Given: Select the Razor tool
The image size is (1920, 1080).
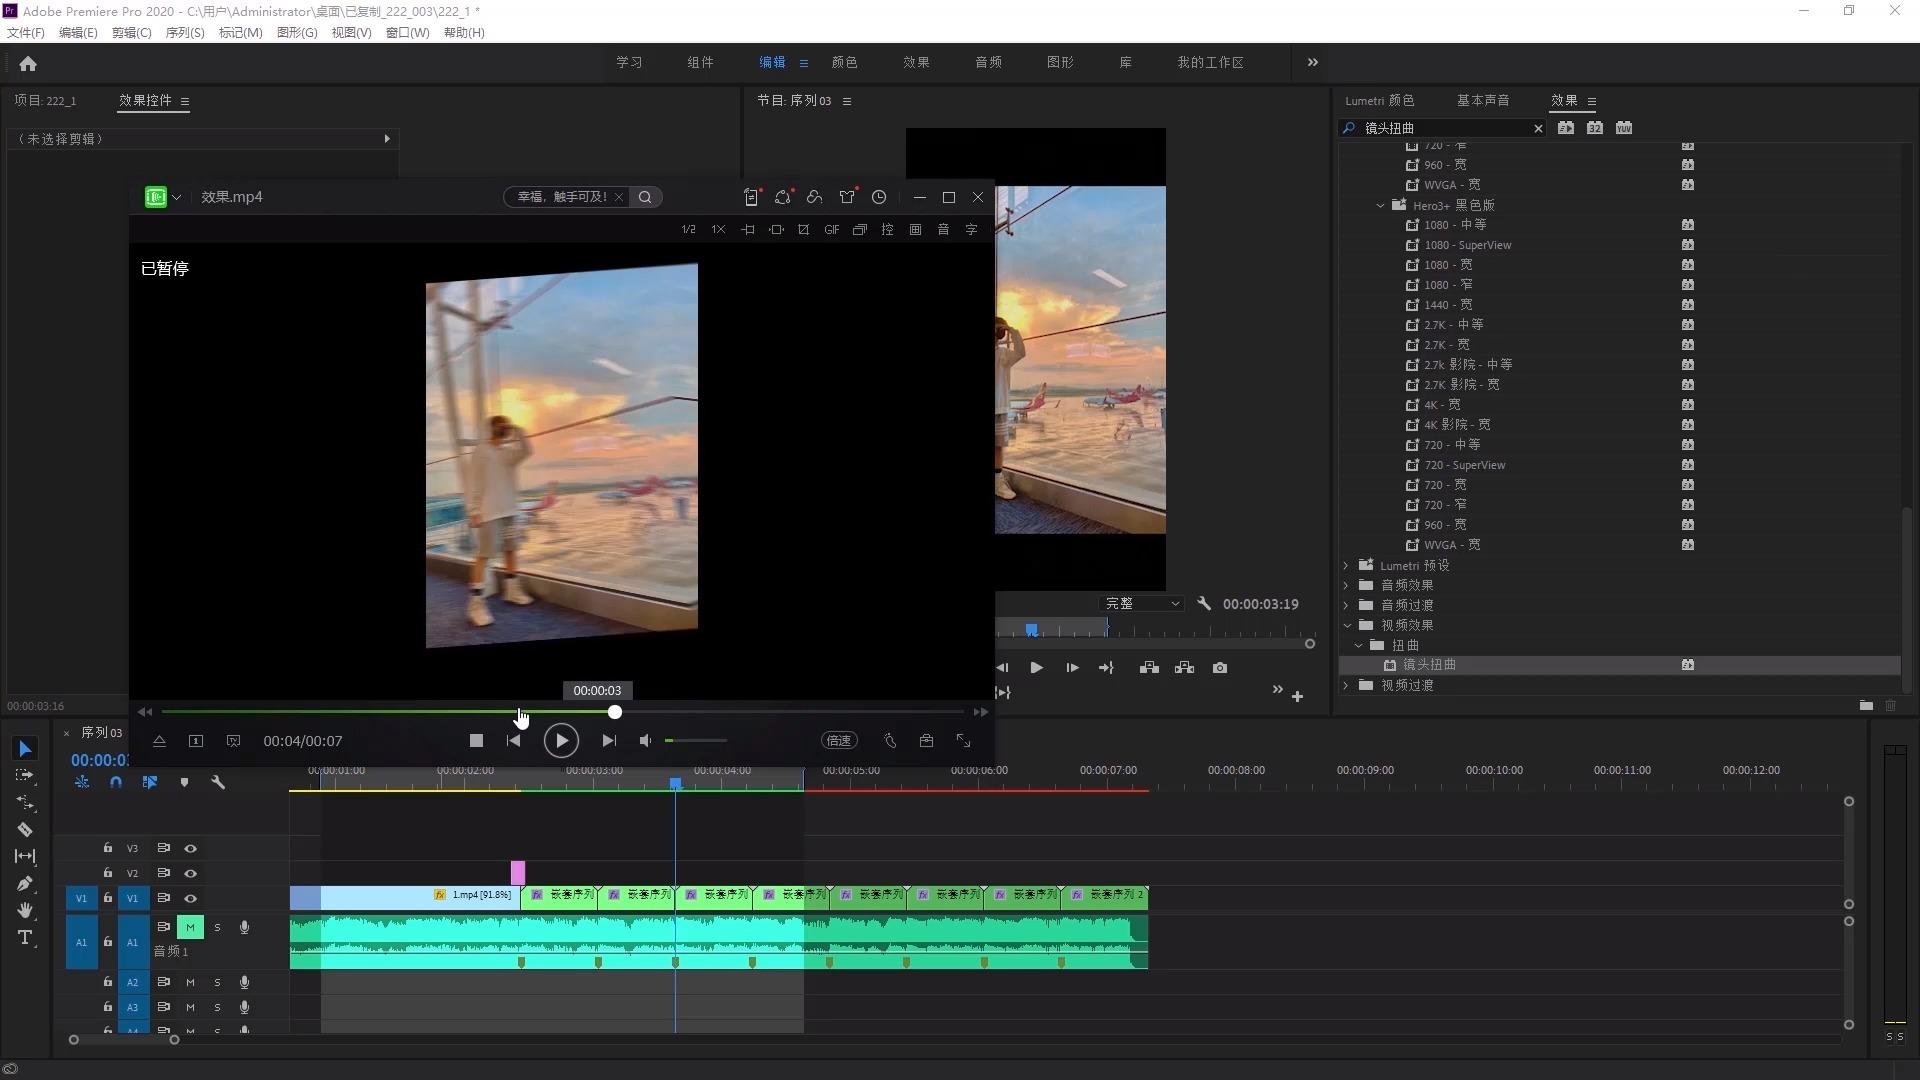Looking at the screenshot, I should click(25, 830).
